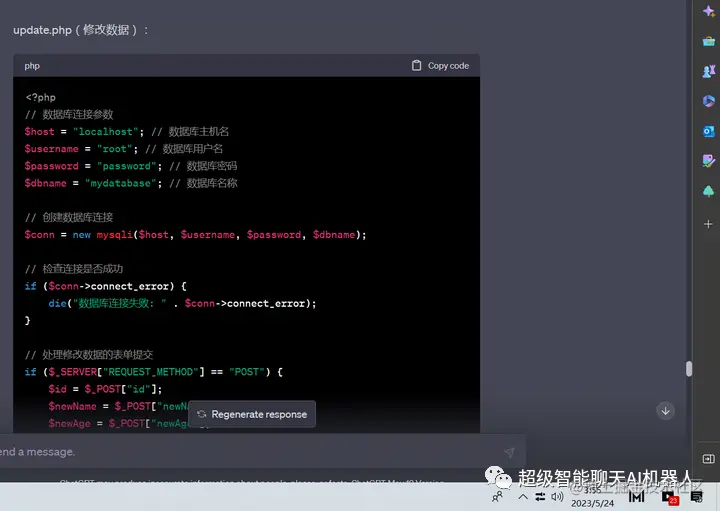The width and height of the screenshot is (720, 511).
Task: Click the circular arrow icon in Regenerate button
Action: click(x=201, y=414)
